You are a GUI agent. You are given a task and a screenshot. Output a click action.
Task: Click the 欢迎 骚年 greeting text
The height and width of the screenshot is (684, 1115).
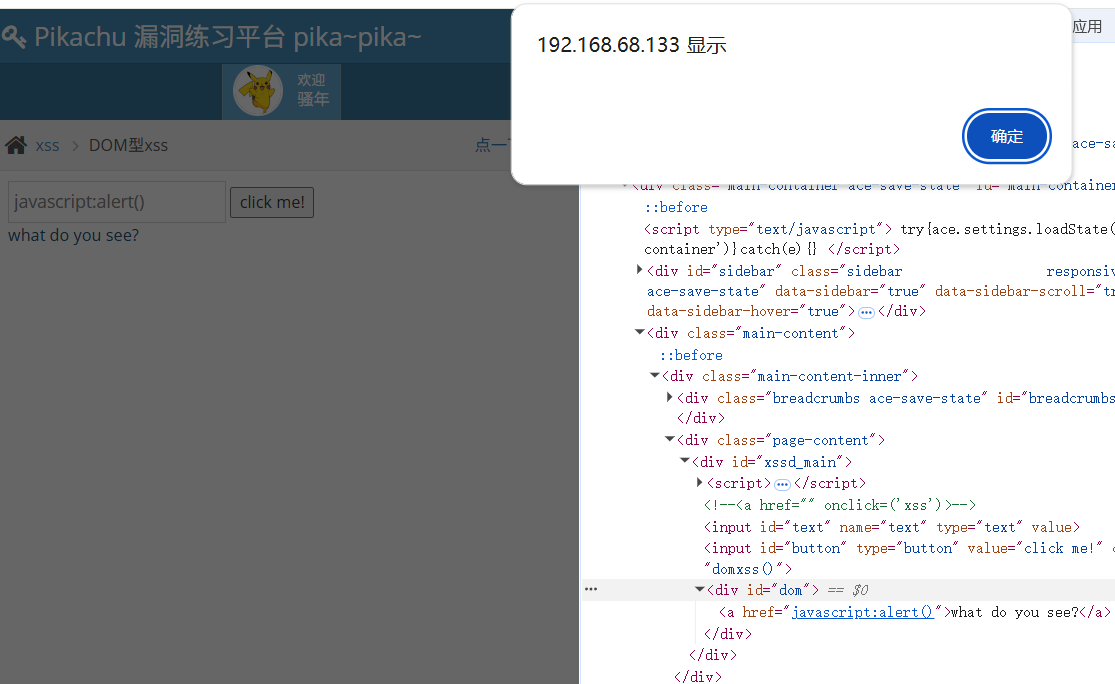point(313,90)
